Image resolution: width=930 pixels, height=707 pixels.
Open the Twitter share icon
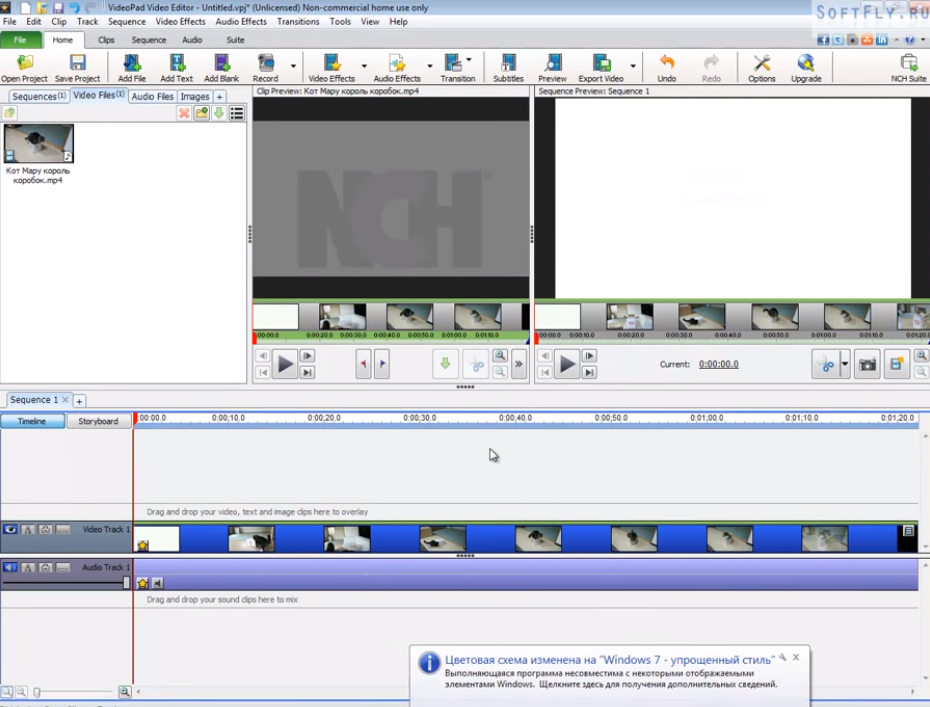[x=838, y=40]
